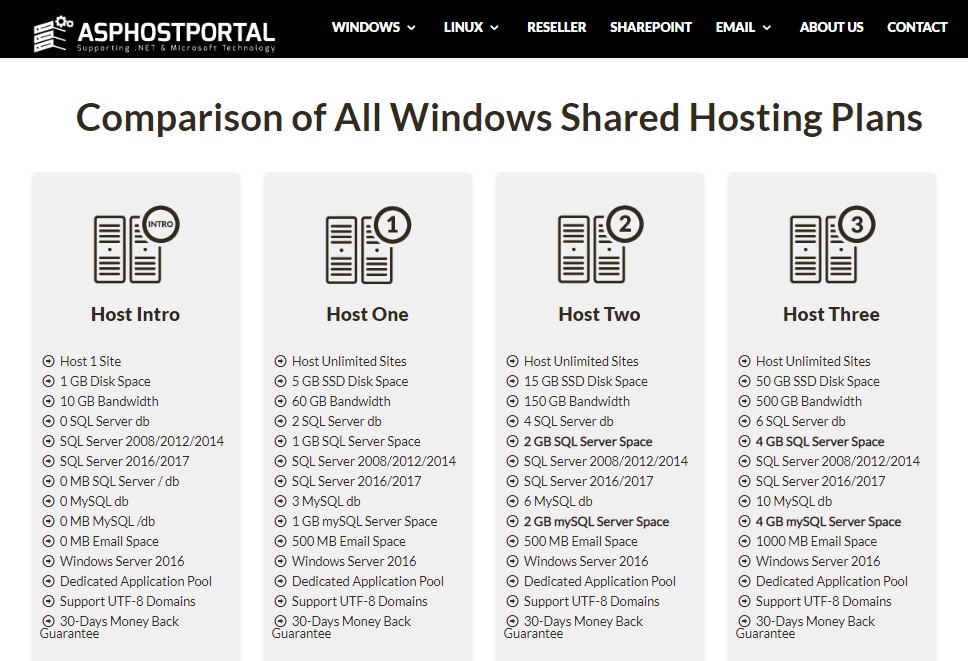Viewport: 968px width, 661px height.
Task: Click the bullet icon beside 2 GB SQL Server Space
Action: (512, 441)
